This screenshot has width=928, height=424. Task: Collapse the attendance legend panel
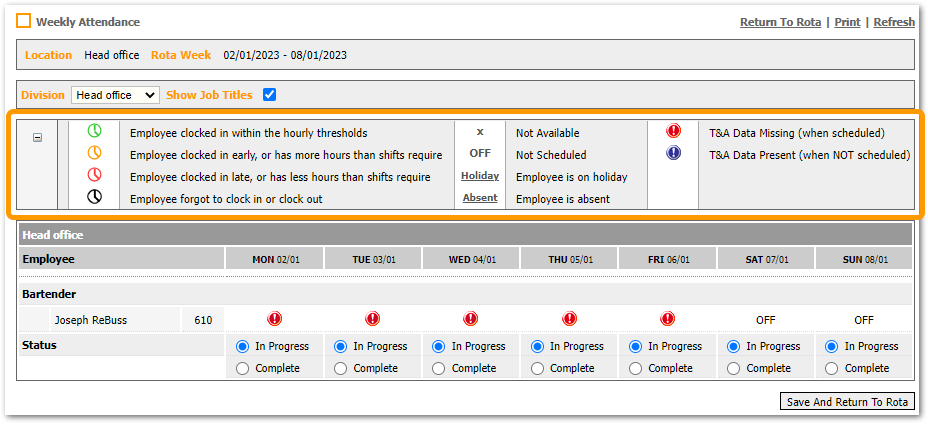coord(38,138)
